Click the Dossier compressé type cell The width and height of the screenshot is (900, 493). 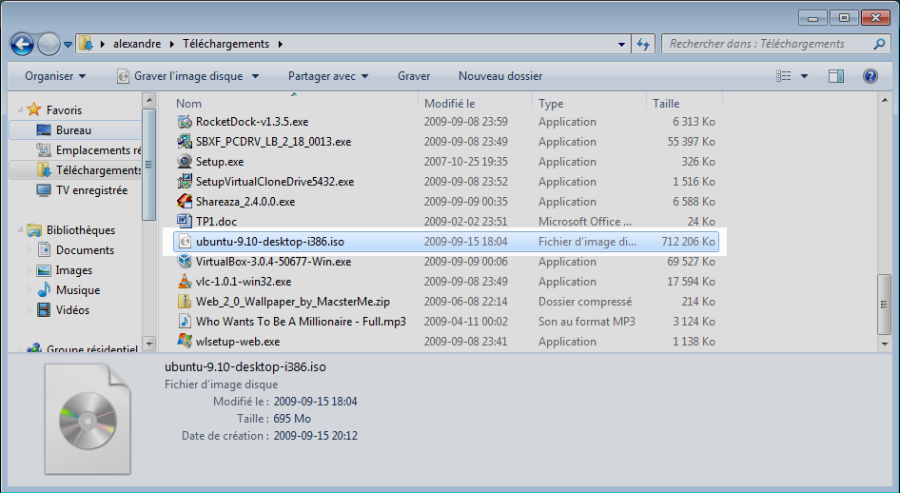585,301
